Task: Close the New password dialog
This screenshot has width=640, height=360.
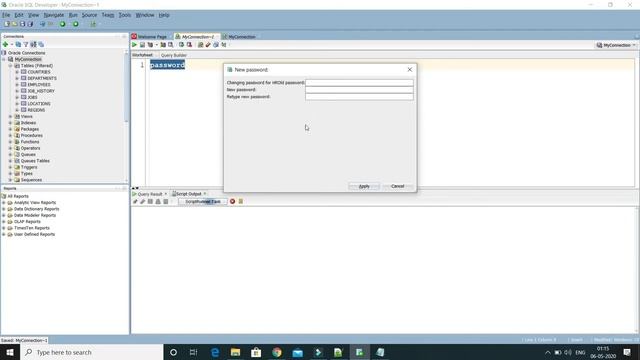Action: click(410, 70)
